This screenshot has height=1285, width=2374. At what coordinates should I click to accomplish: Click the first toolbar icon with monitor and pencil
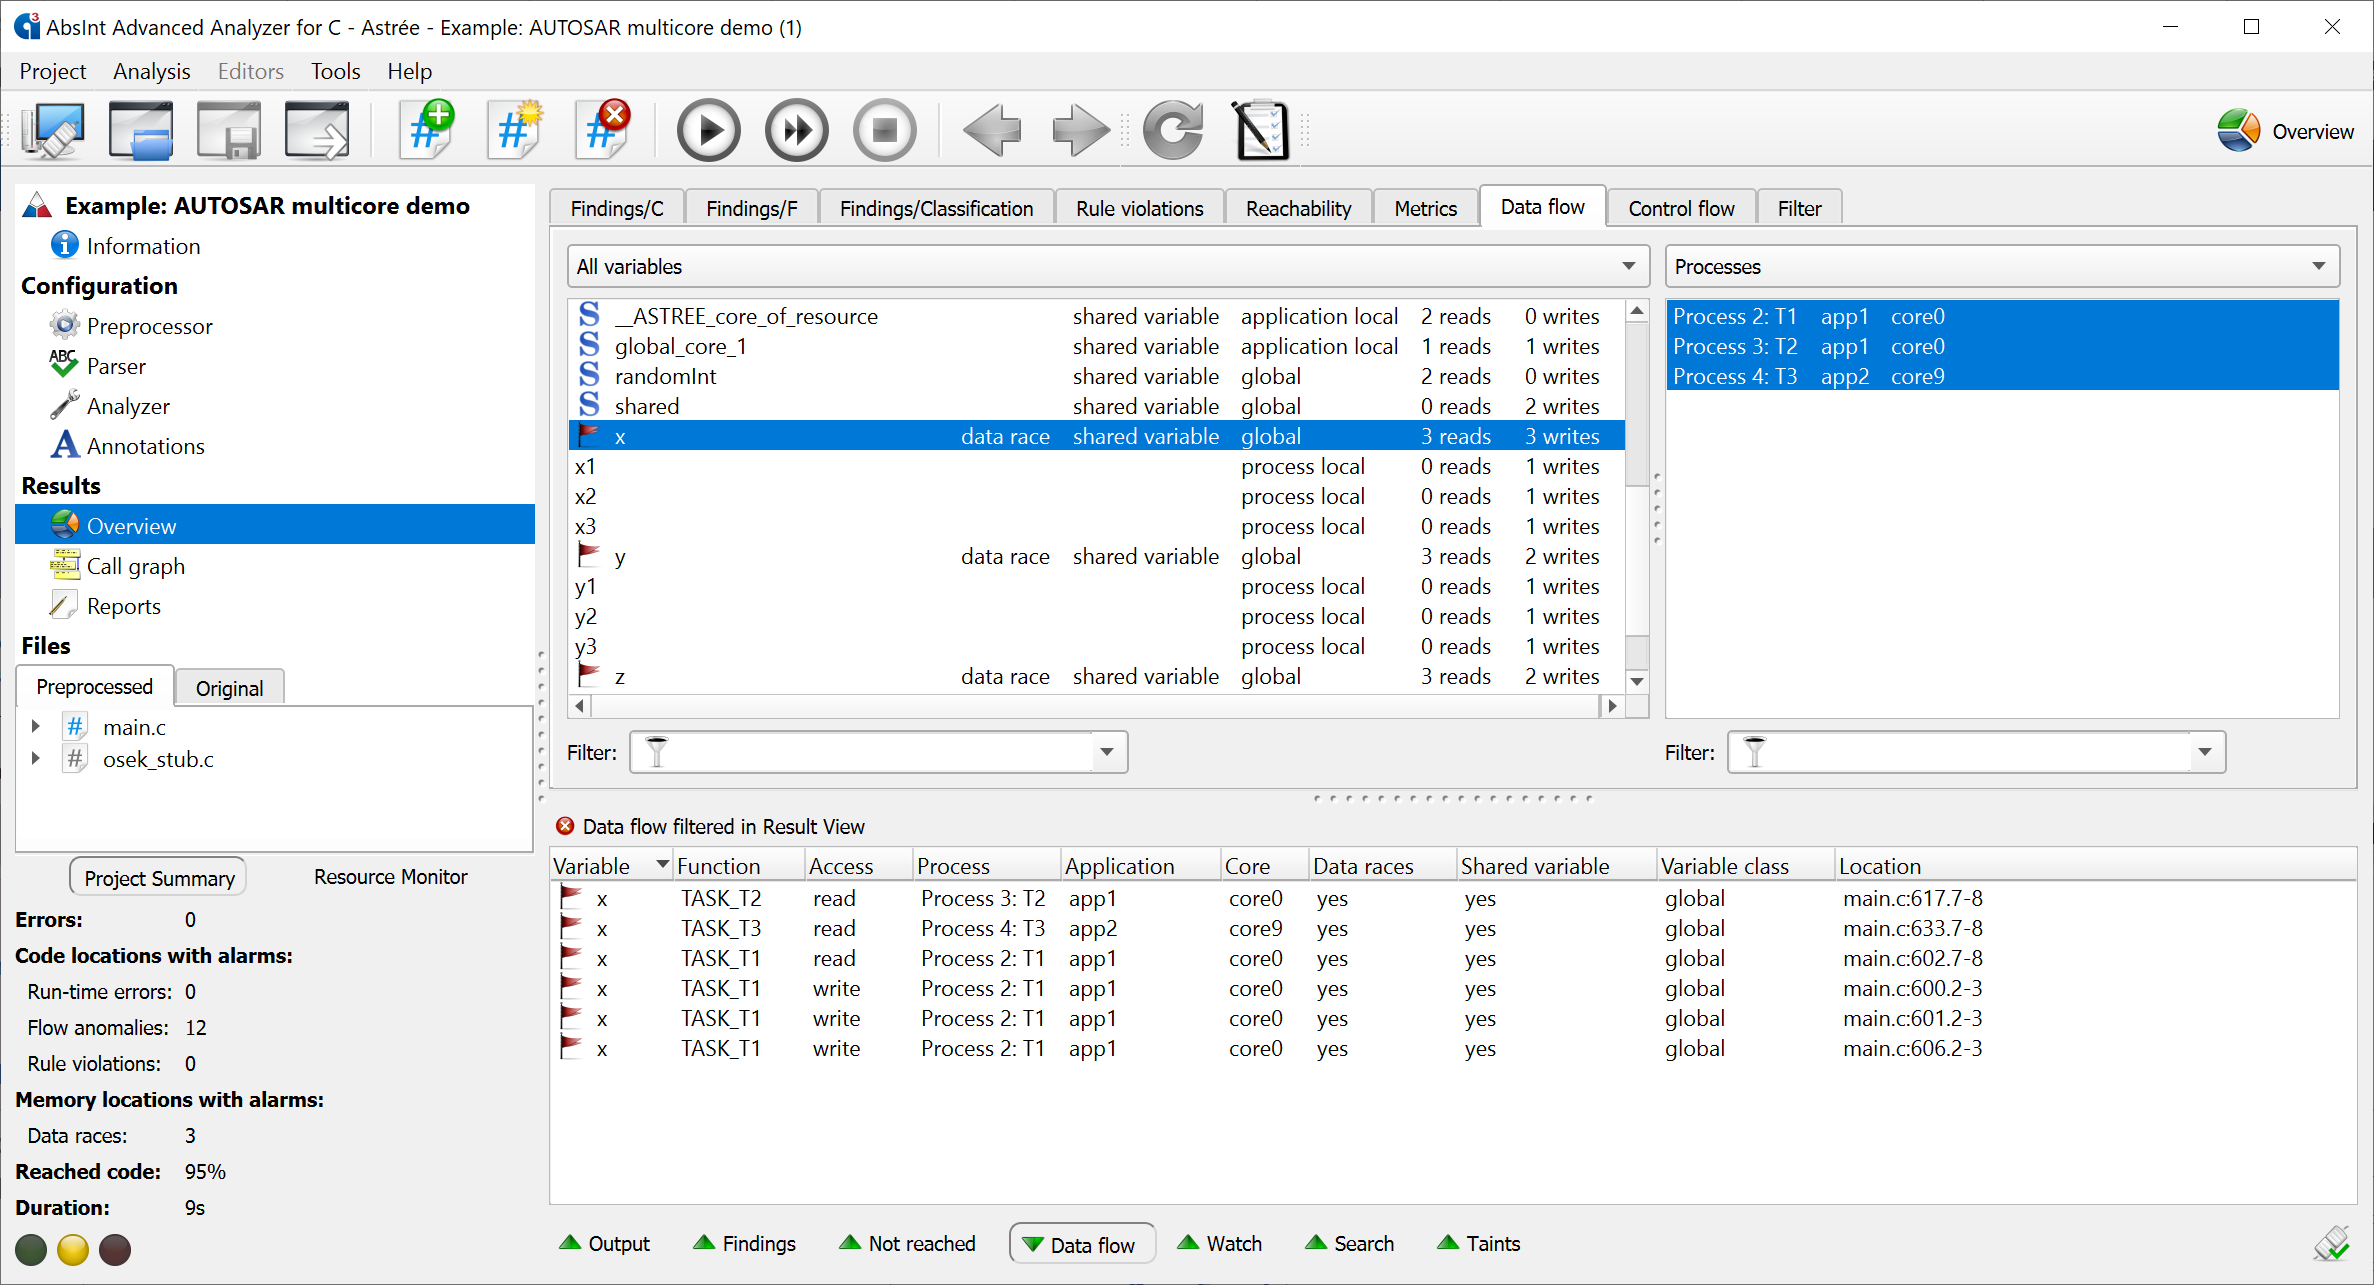tap(53, 130)
